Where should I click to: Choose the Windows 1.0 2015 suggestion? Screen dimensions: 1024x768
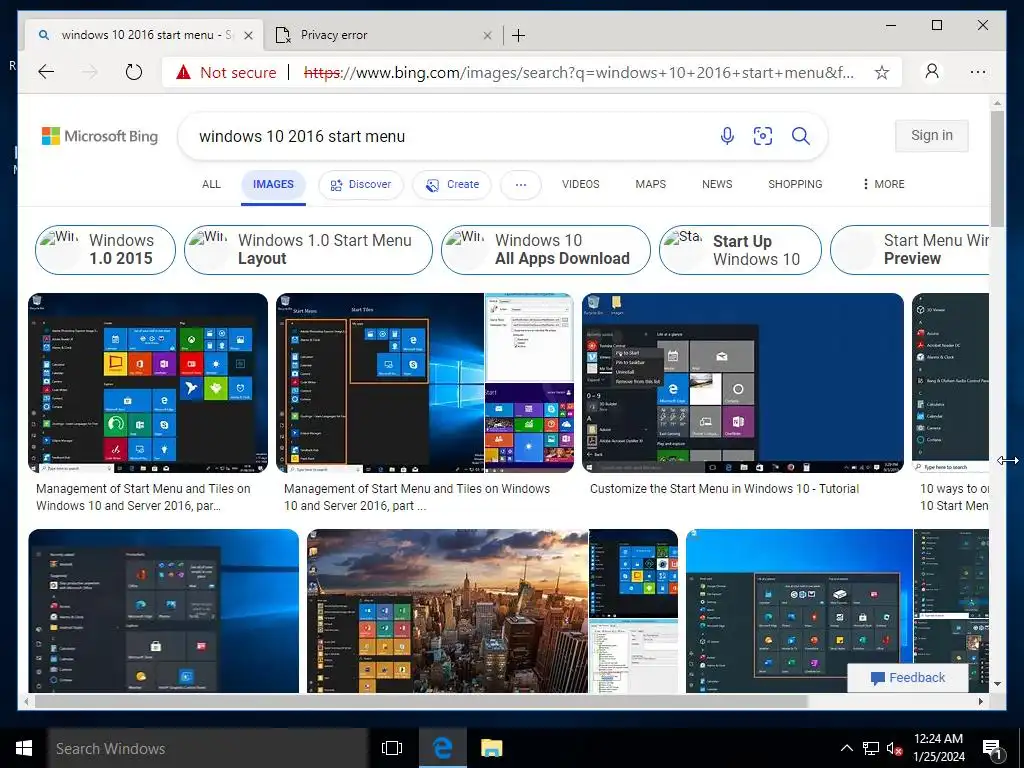(105, 249)
